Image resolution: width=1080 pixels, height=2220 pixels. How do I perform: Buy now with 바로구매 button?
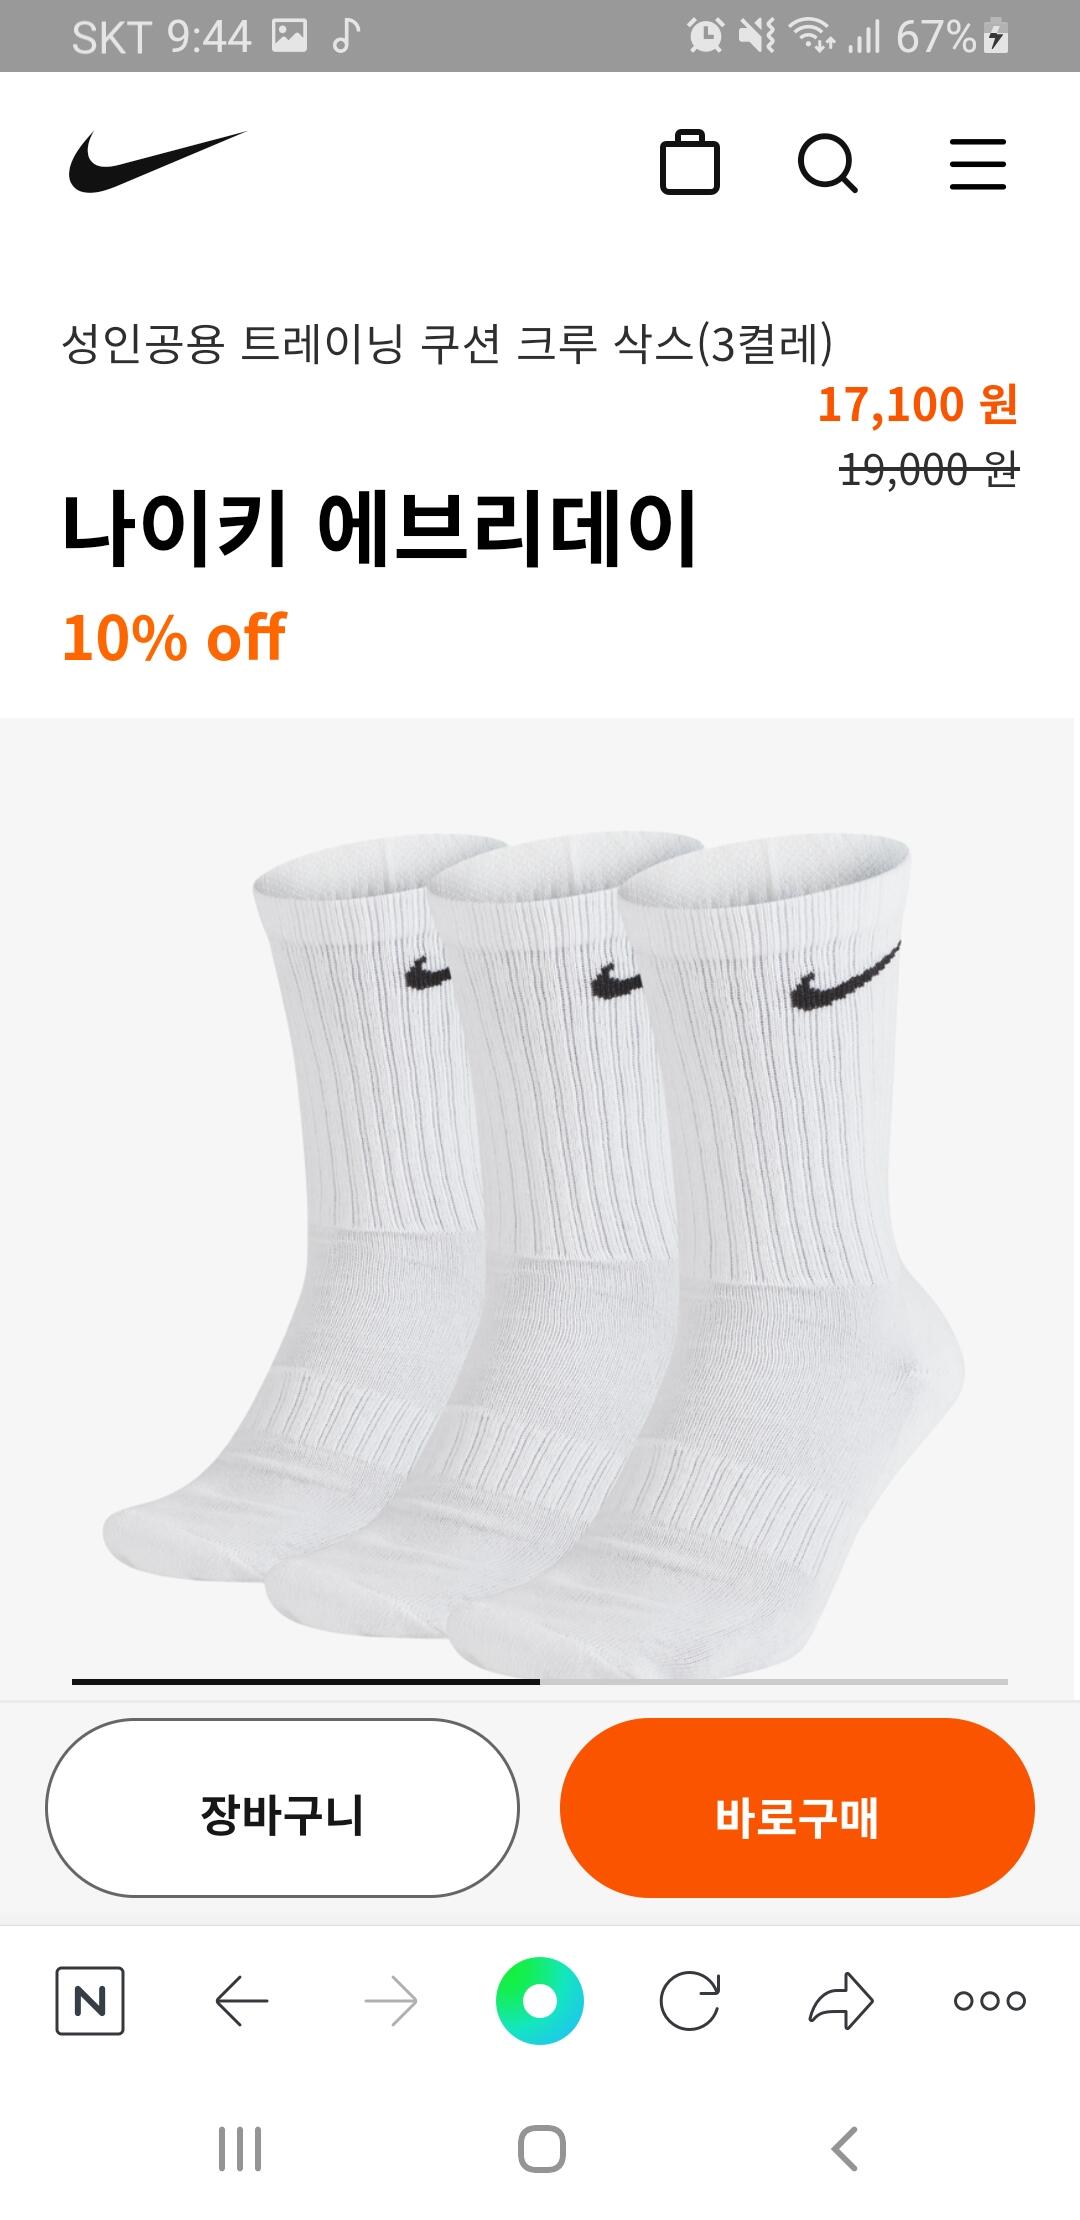tap(797, 1807)
